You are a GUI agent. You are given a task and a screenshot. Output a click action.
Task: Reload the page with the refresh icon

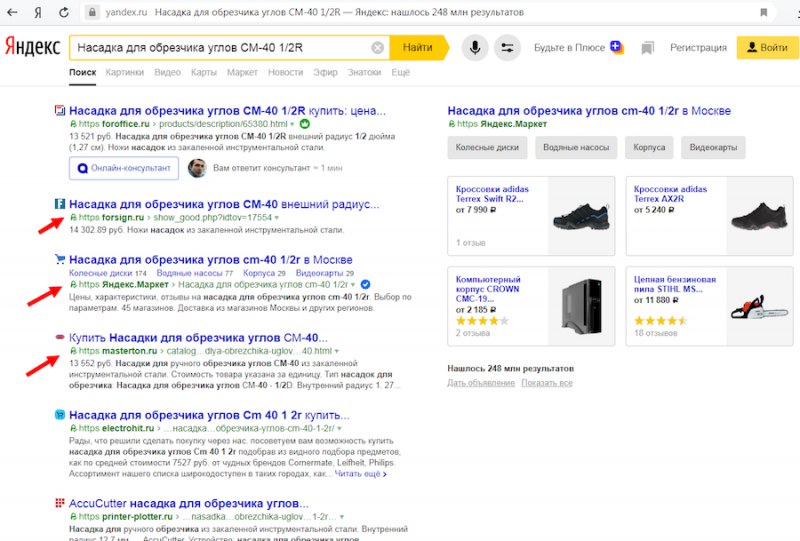tap(64, 12)
